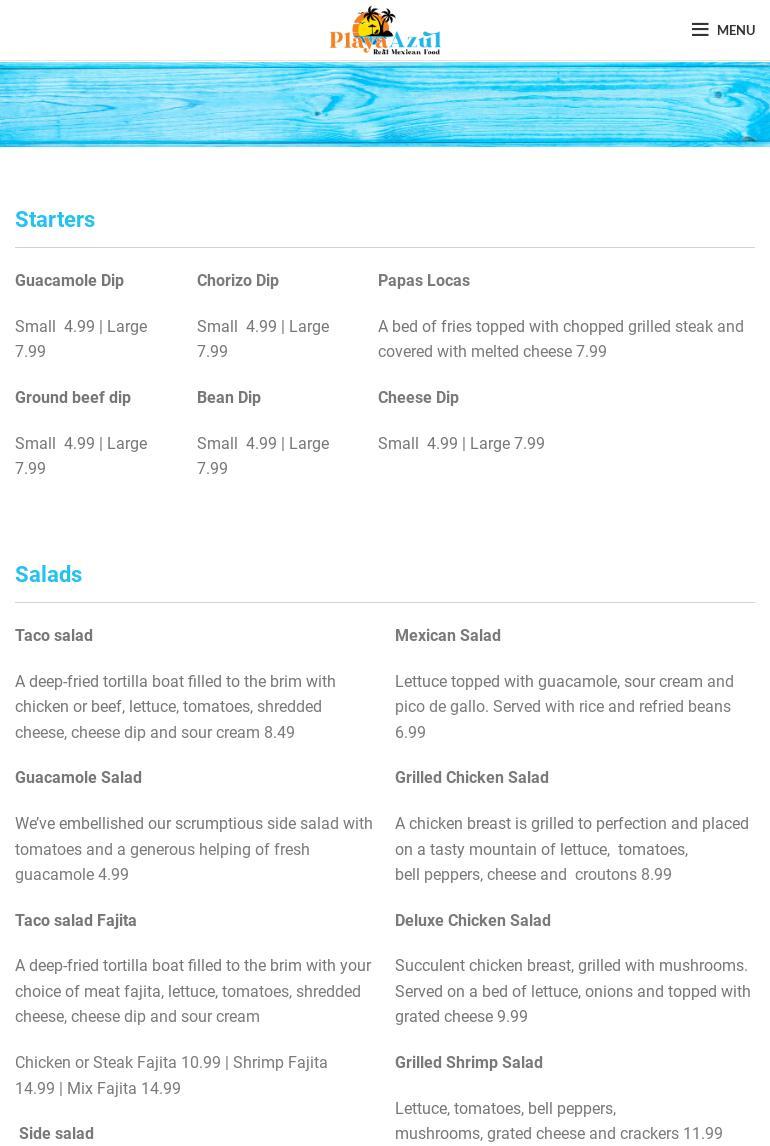
Task: Click the Side salad title
Action: (x=56, y=1133)
